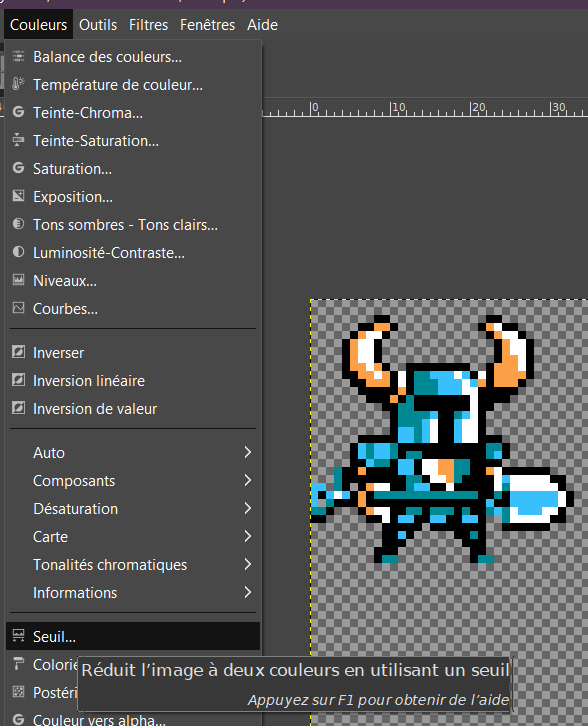This screenshot has height=726, width=588.
Task: Expand the Carte submenu arrow
Action: pyautogui.click(x=248, y=536)
